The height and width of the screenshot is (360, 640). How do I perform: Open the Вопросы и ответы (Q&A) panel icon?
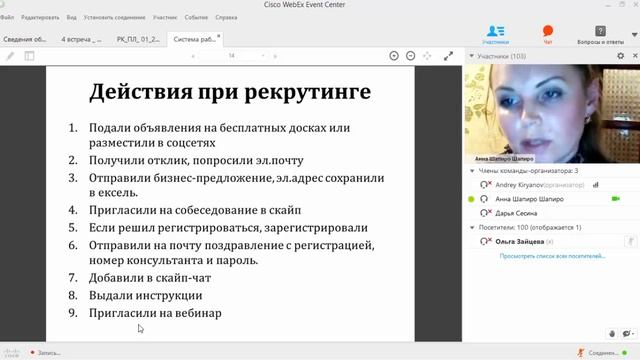600,34
